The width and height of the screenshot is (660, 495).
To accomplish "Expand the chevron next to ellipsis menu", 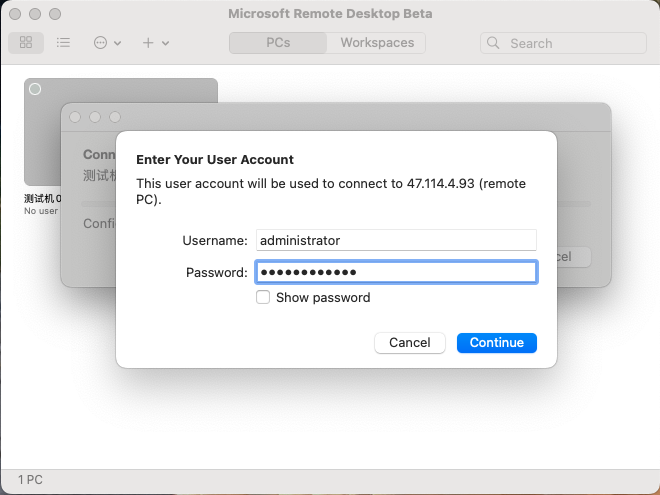I will click(x=118, y=43).
